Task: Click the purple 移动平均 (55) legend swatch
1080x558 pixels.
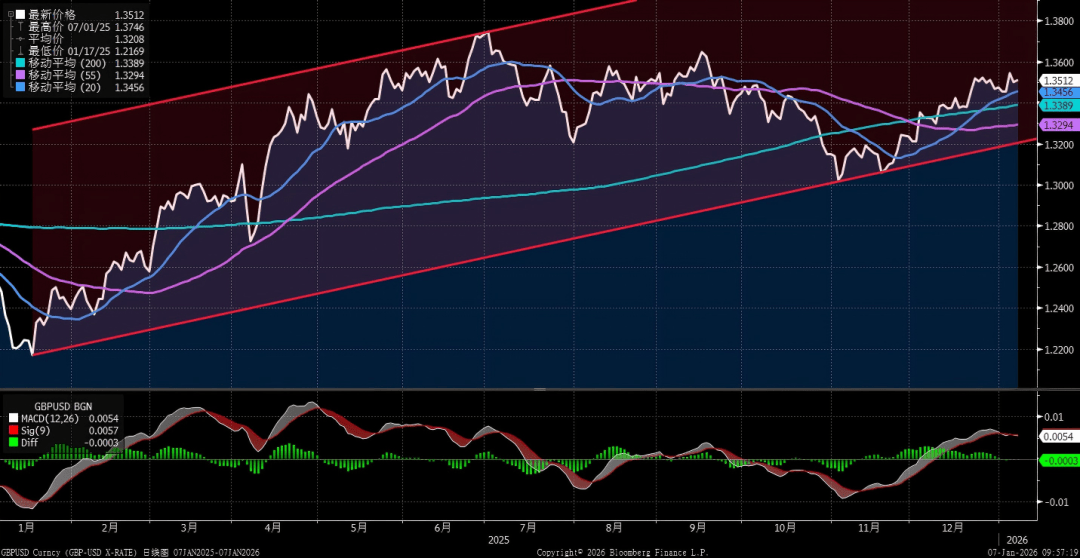Action: [20, 75]
